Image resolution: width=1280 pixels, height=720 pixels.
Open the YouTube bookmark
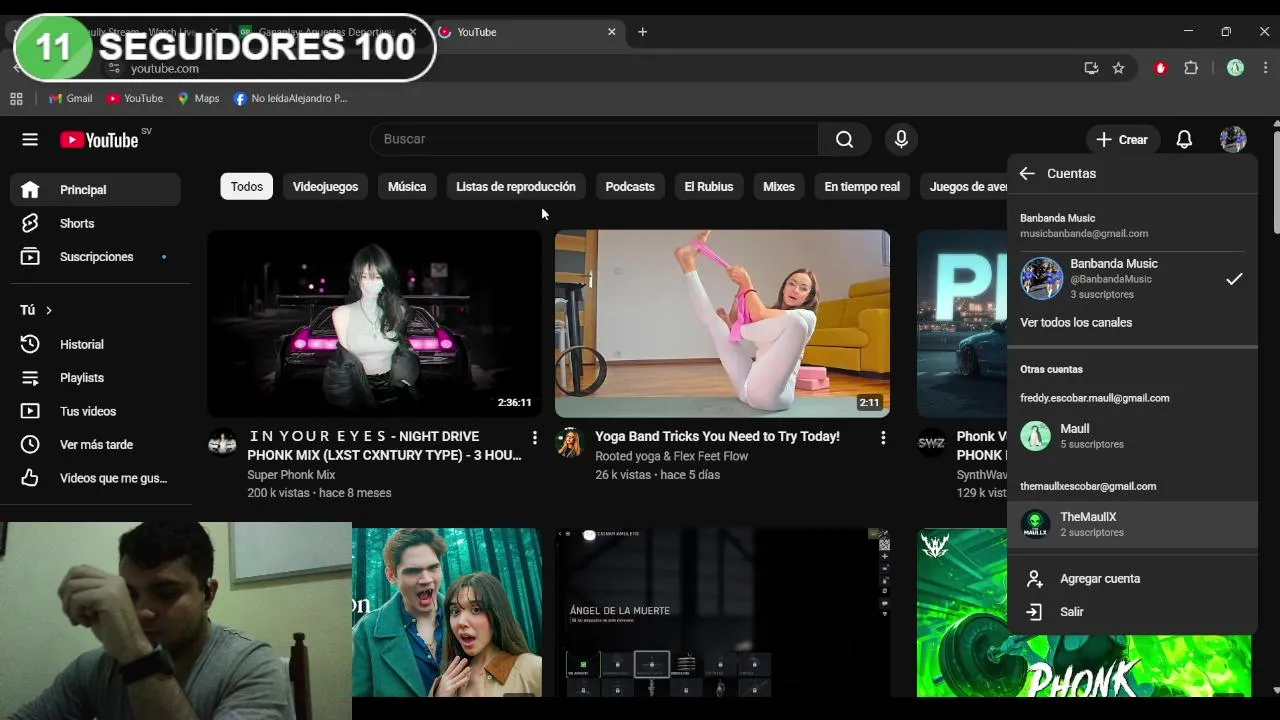pos(135,98)
